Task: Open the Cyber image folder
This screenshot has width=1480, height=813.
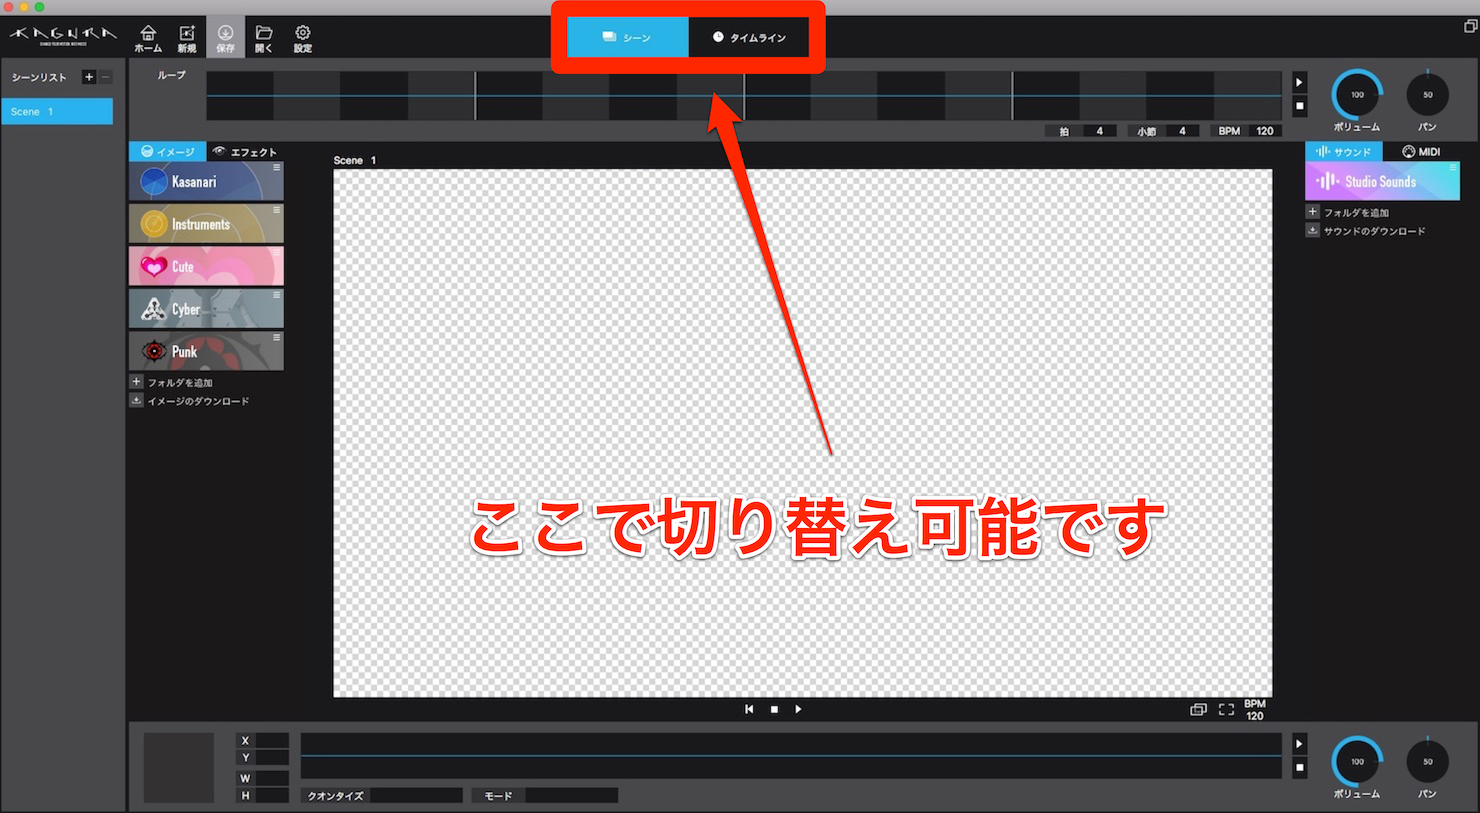Action: (206, 309)
